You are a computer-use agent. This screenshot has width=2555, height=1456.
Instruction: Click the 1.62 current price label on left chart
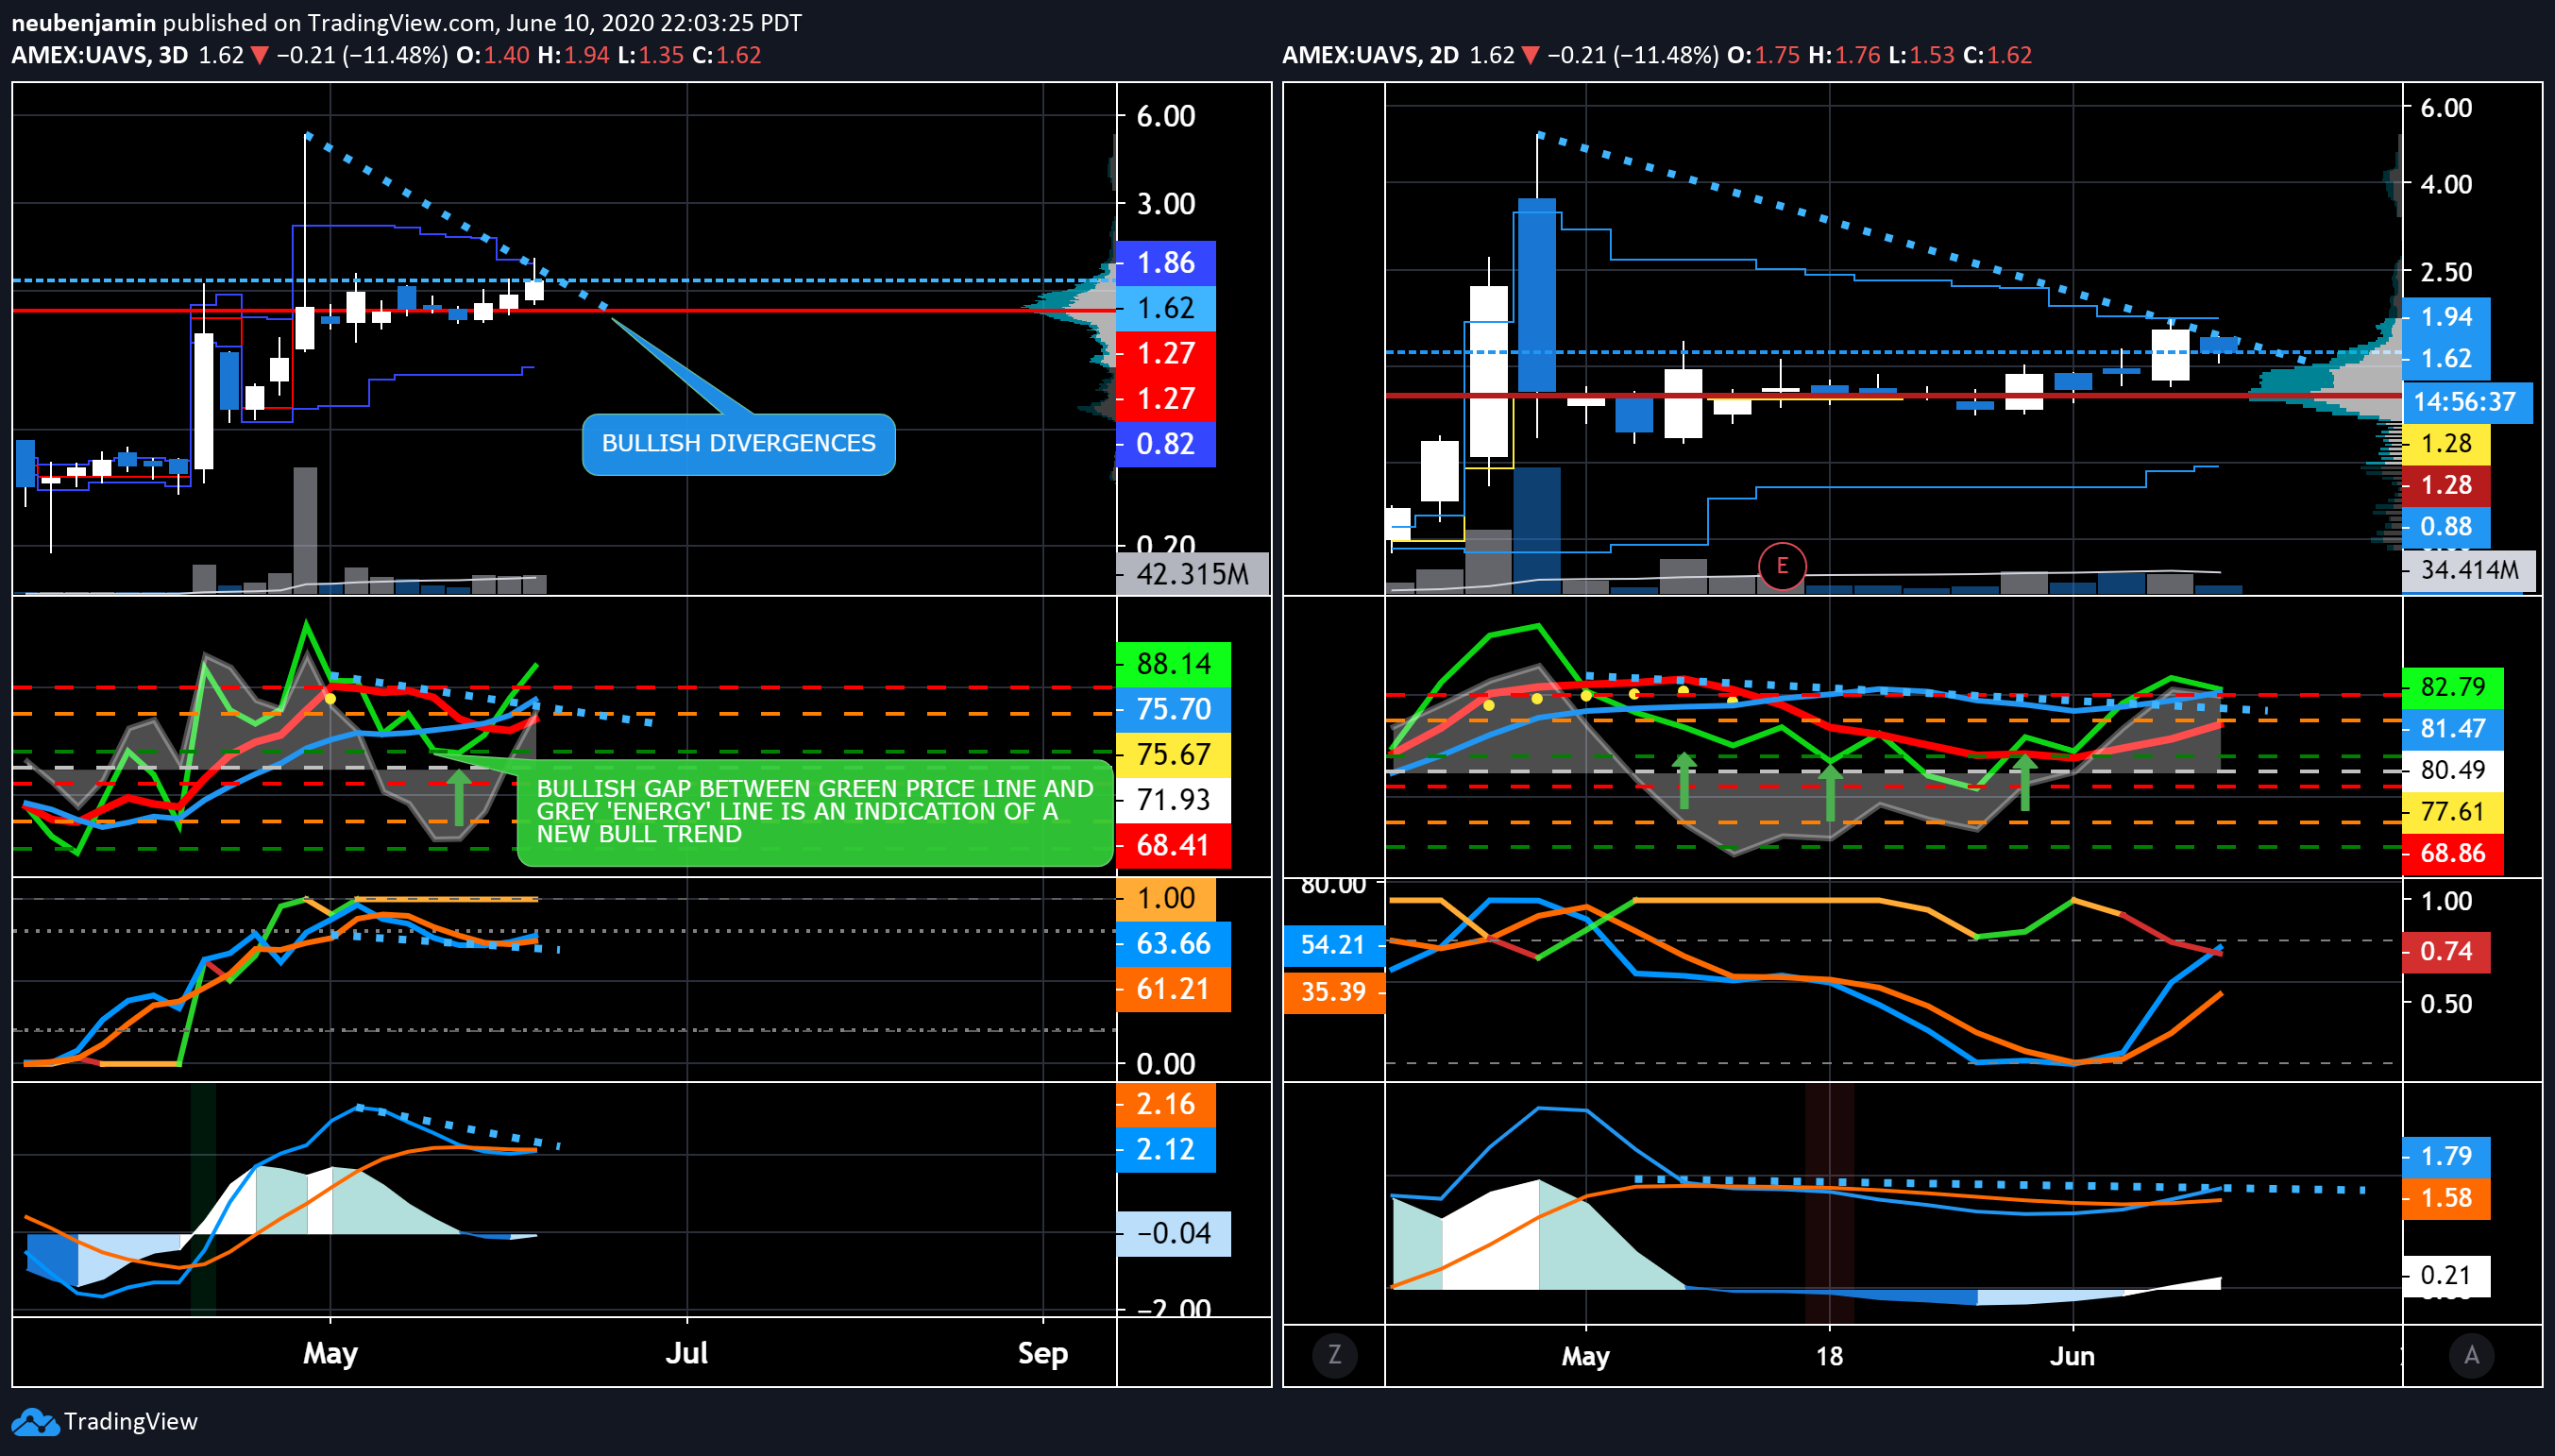(x=1166, y=308)
